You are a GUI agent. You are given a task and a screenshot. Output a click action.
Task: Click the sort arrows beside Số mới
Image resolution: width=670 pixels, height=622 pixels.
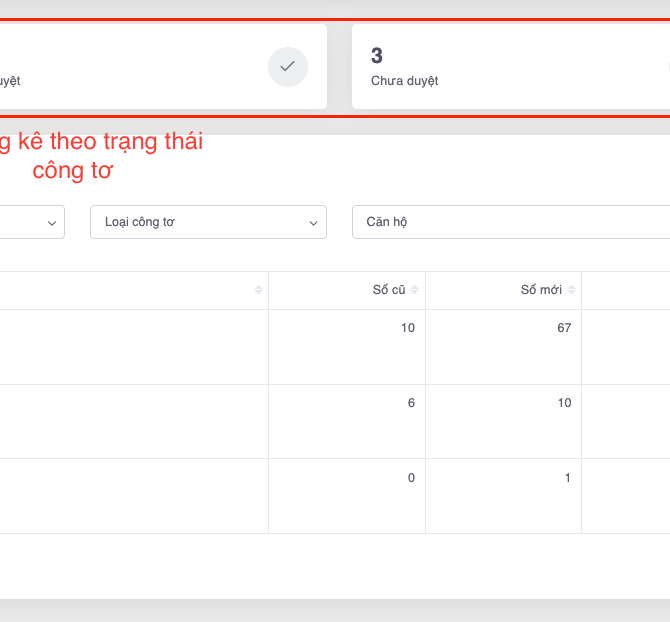click(572, 290)
